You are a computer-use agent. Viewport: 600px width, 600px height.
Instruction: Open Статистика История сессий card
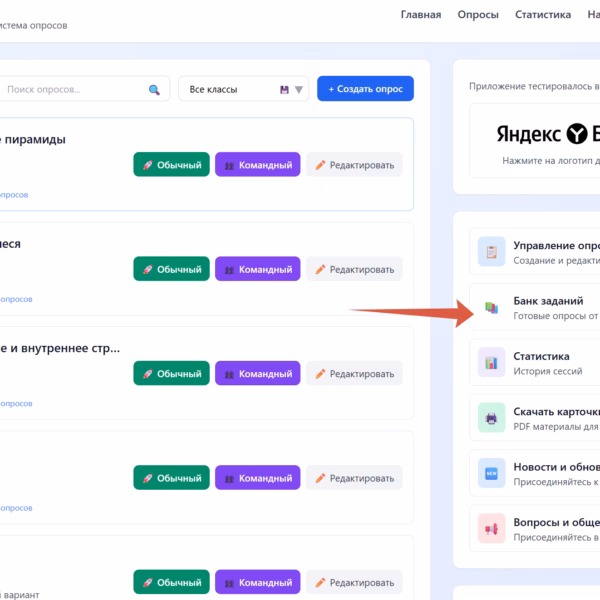tap(535, 363)
